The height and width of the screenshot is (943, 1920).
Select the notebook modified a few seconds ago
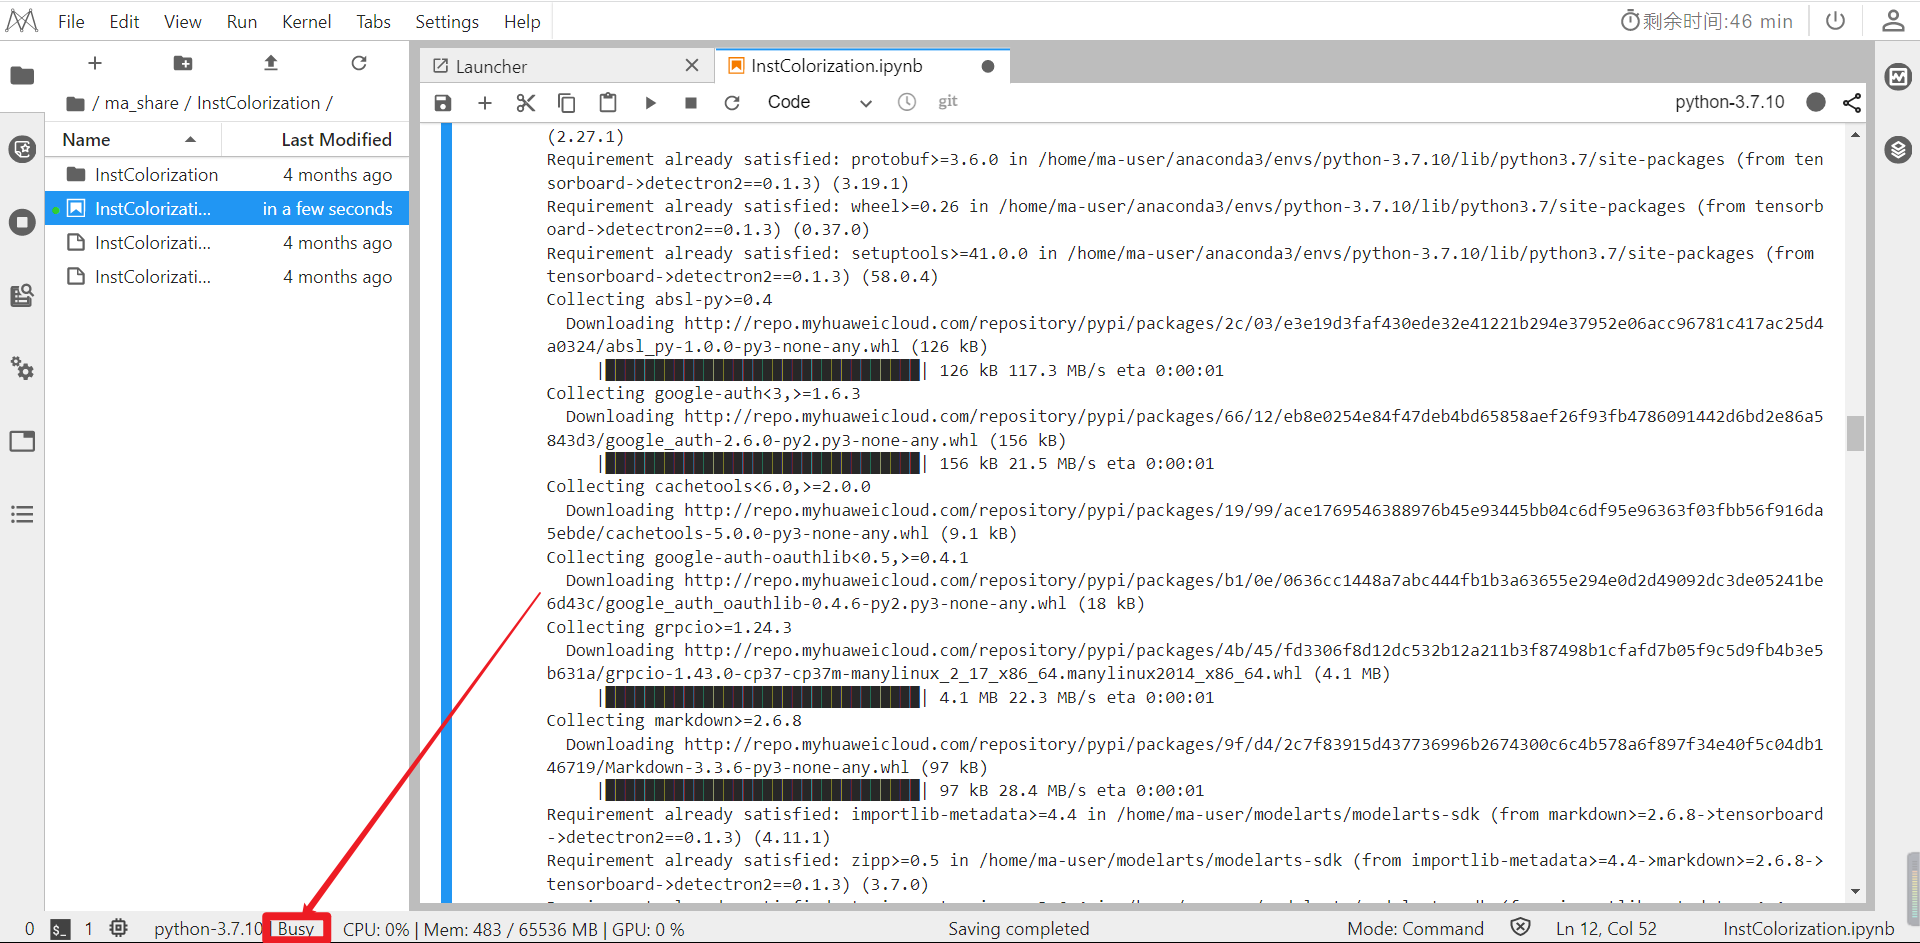pyautogui.click(x=228, y=209)
